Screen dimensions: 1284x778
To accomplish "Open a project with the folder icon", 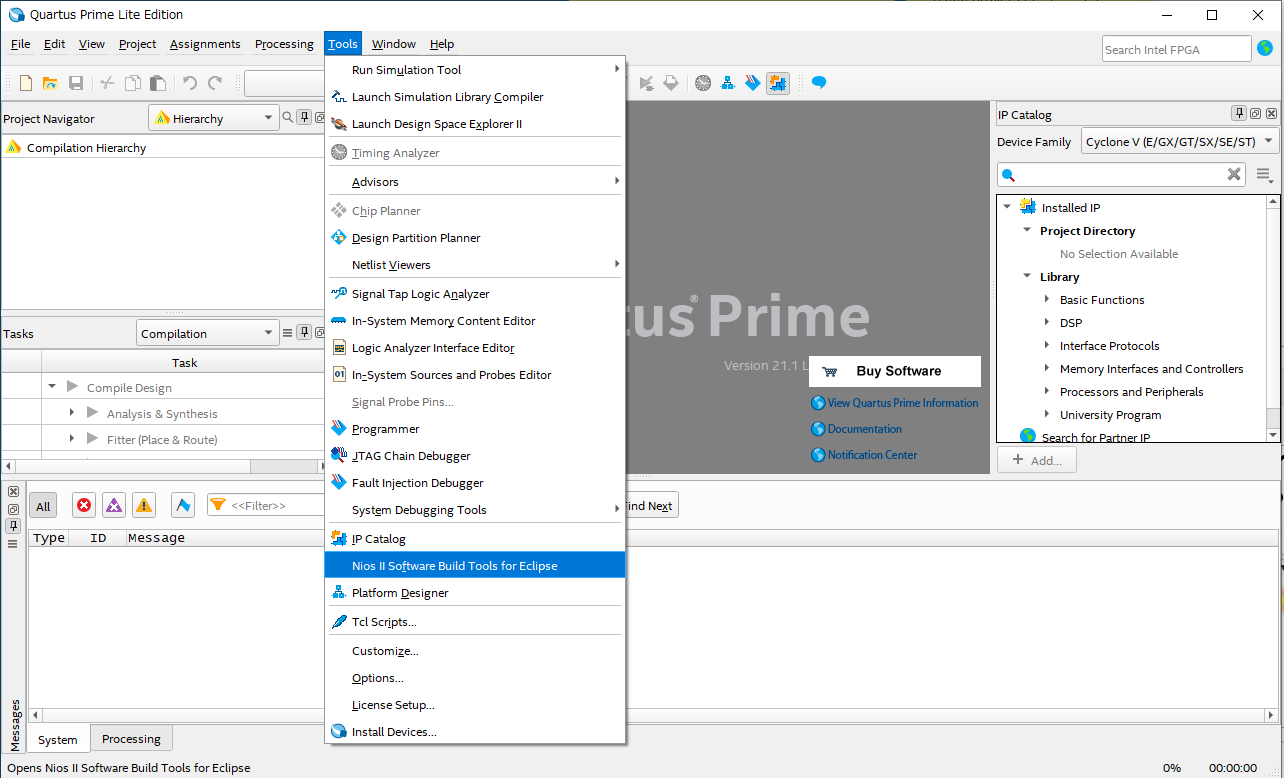I will [50, 83].
